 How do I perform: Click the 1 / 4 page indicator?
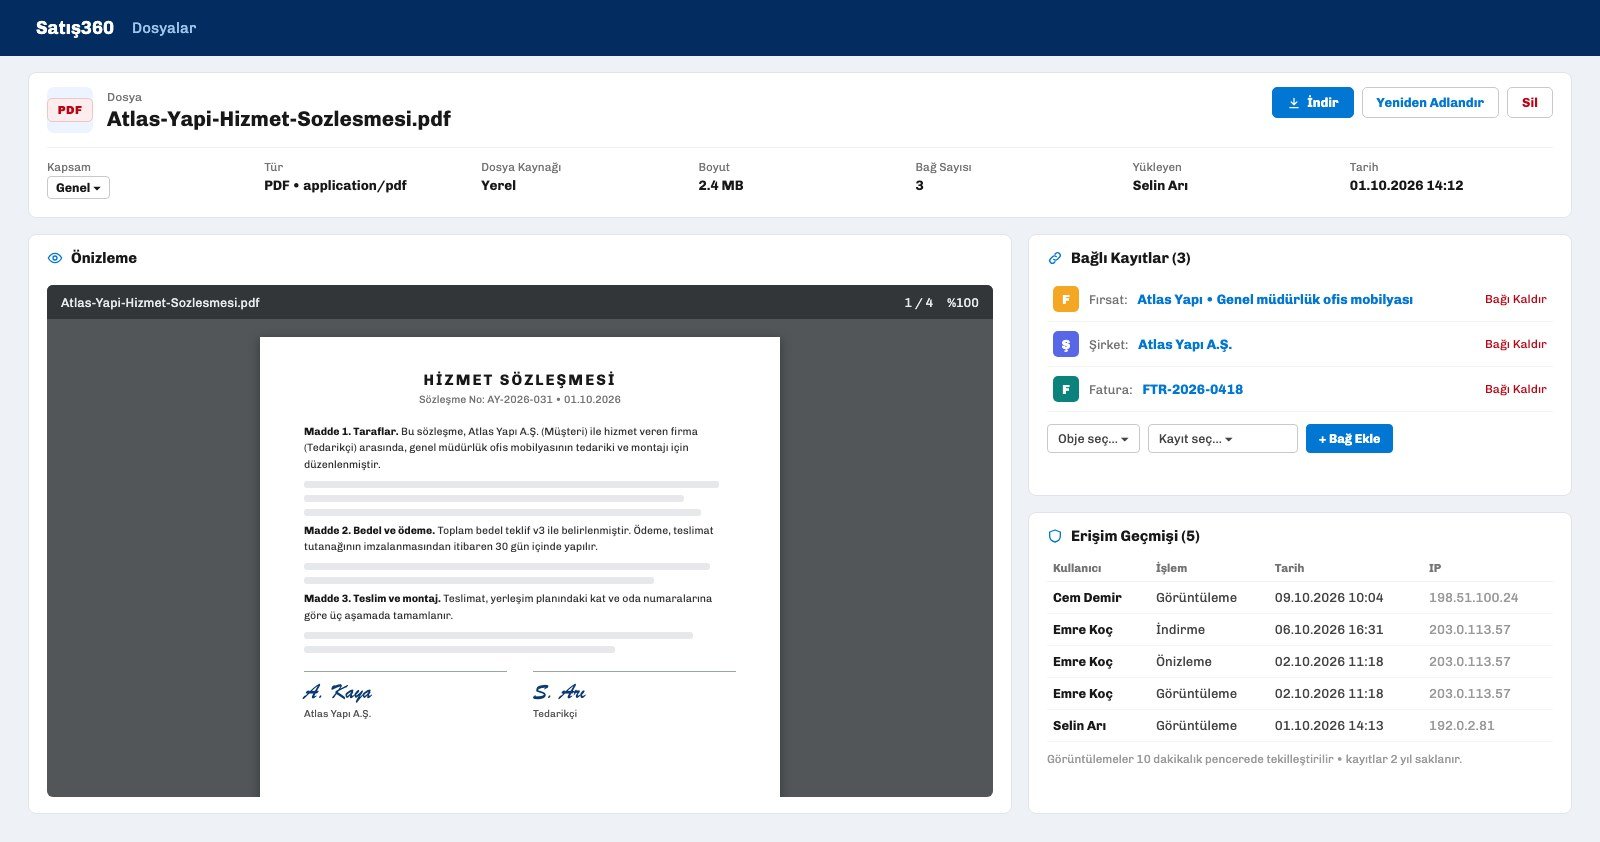point(918,302)
